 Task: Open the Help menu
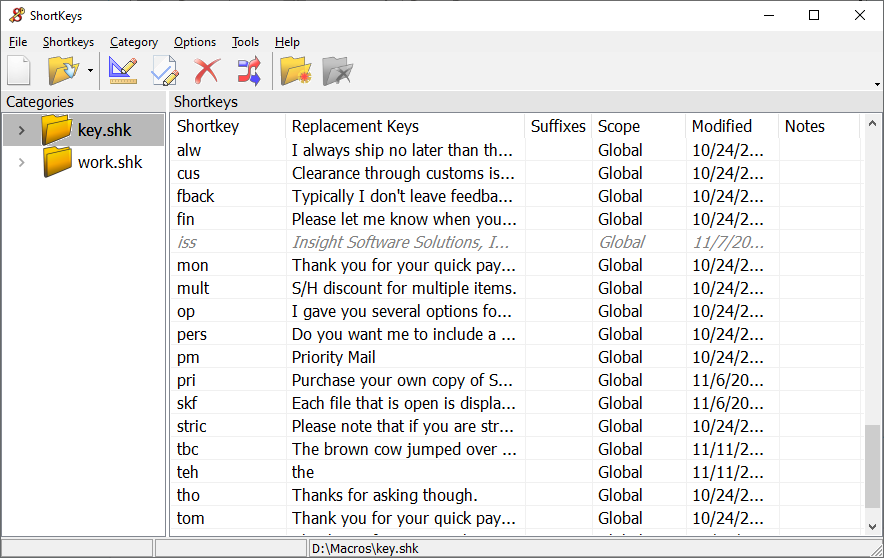point(287,42)
